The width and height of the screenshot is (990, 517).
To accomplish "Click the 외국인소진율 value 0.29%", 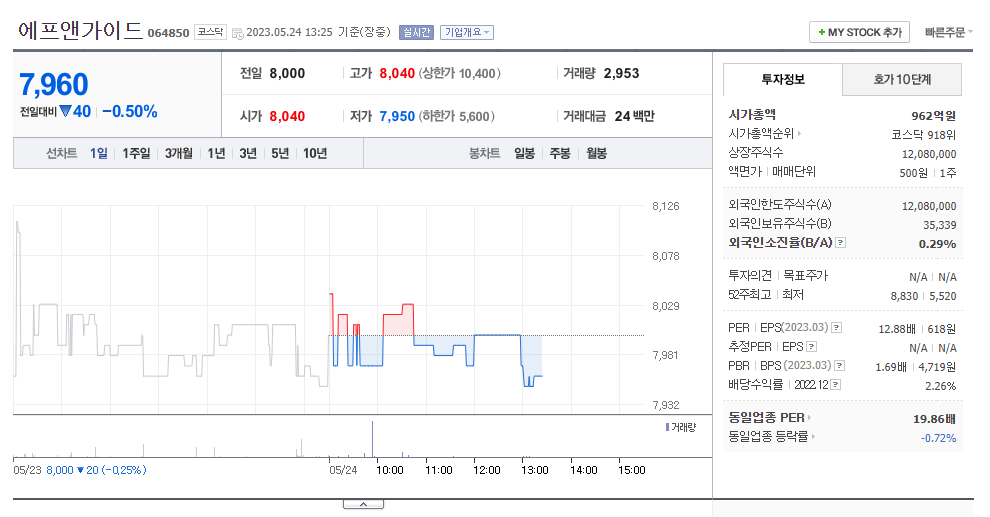I will click(x=937, y=244).
